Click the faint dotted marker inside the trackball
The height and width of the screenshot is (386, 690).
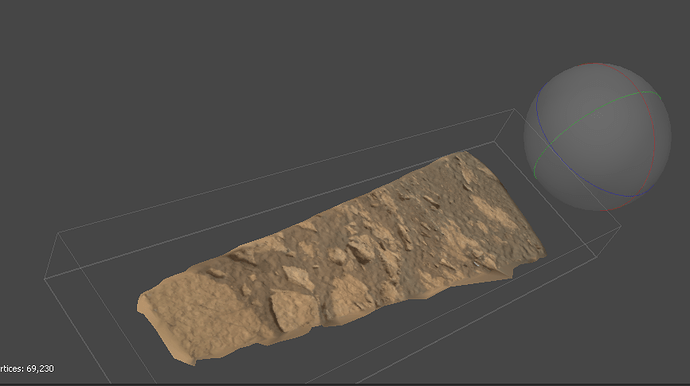[x=598, y=114]
